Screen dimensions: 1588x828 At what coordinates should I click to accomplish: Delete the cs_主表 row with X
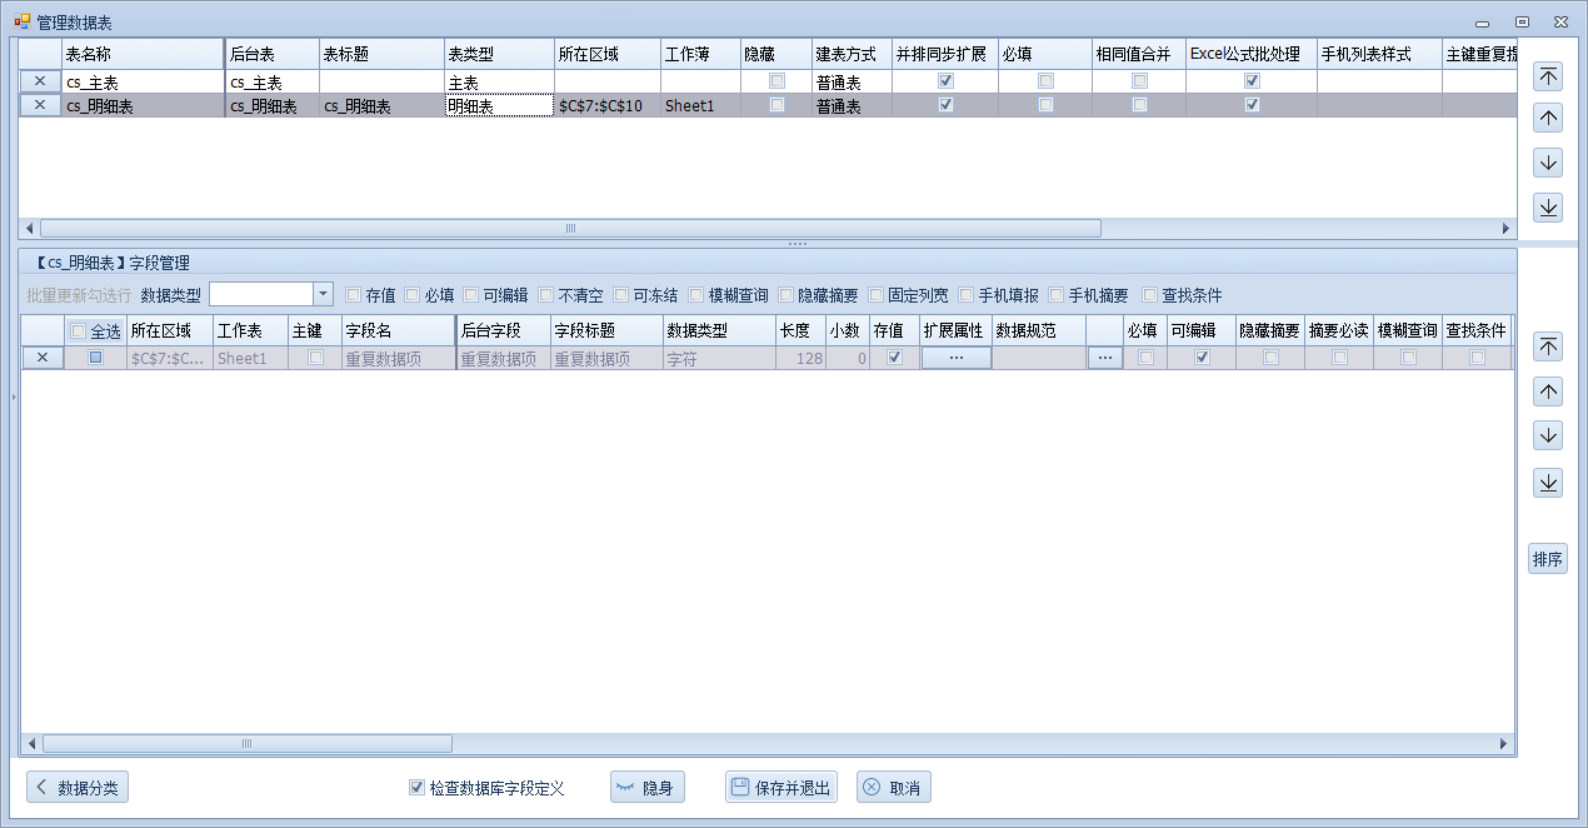point(40,82)
